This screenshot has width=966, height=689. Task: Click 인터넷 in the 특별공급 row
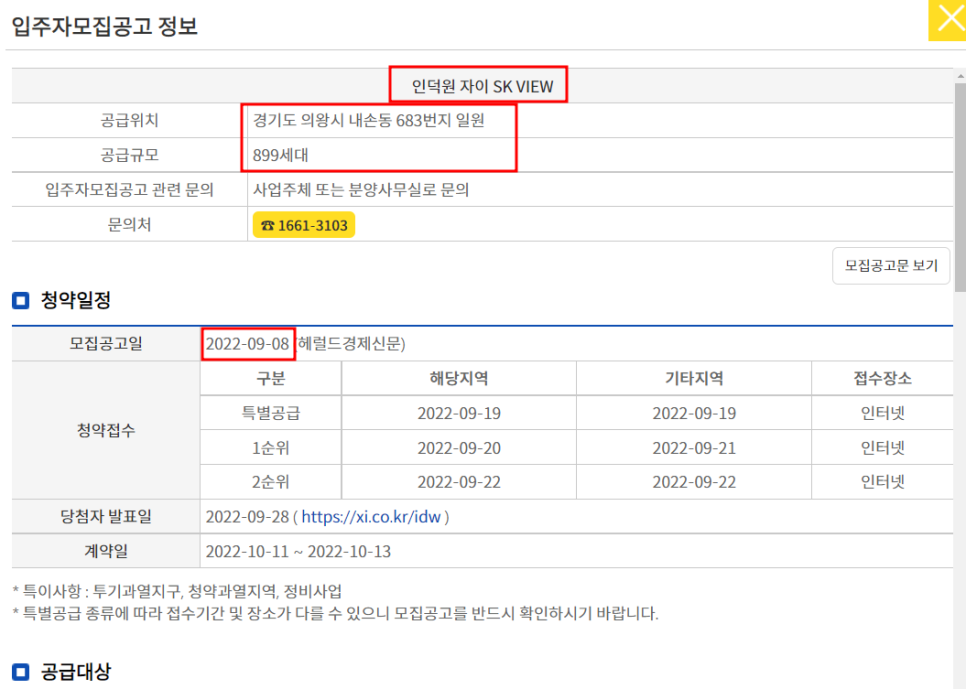click(882, 413)
